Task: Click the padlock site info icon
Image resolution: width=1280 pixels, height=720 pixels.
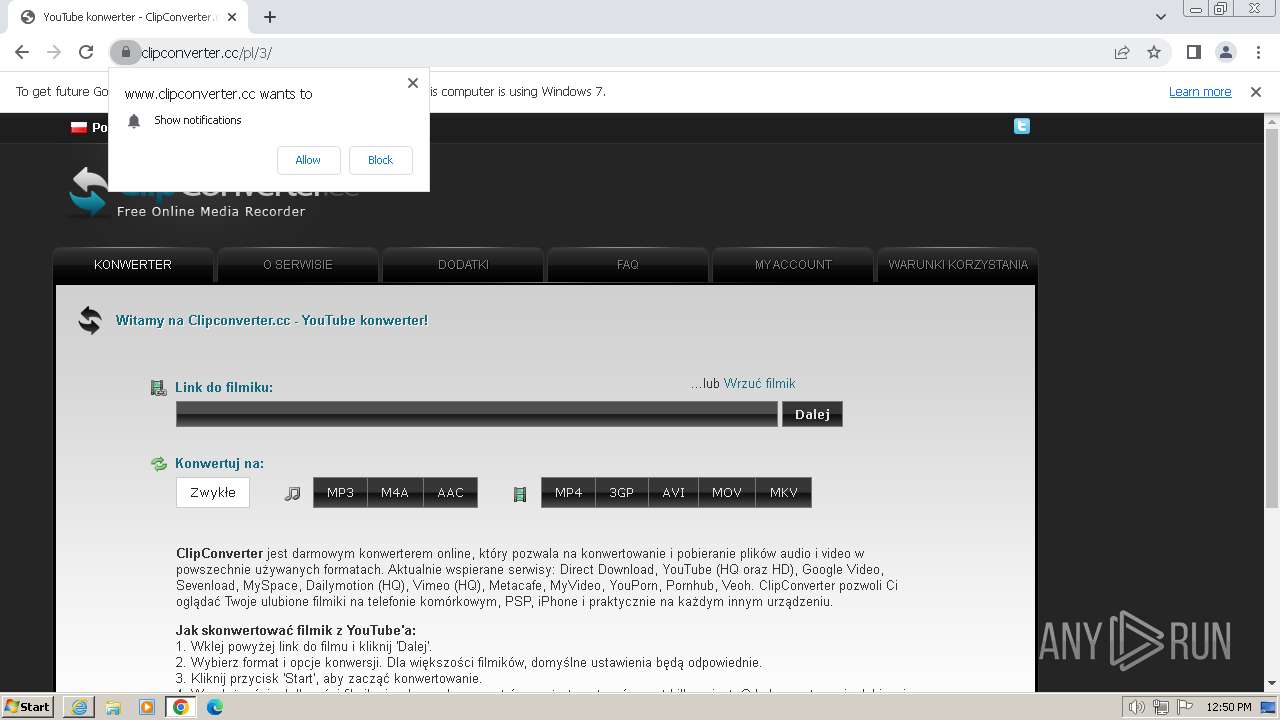Action: click(x=126, y=53)
